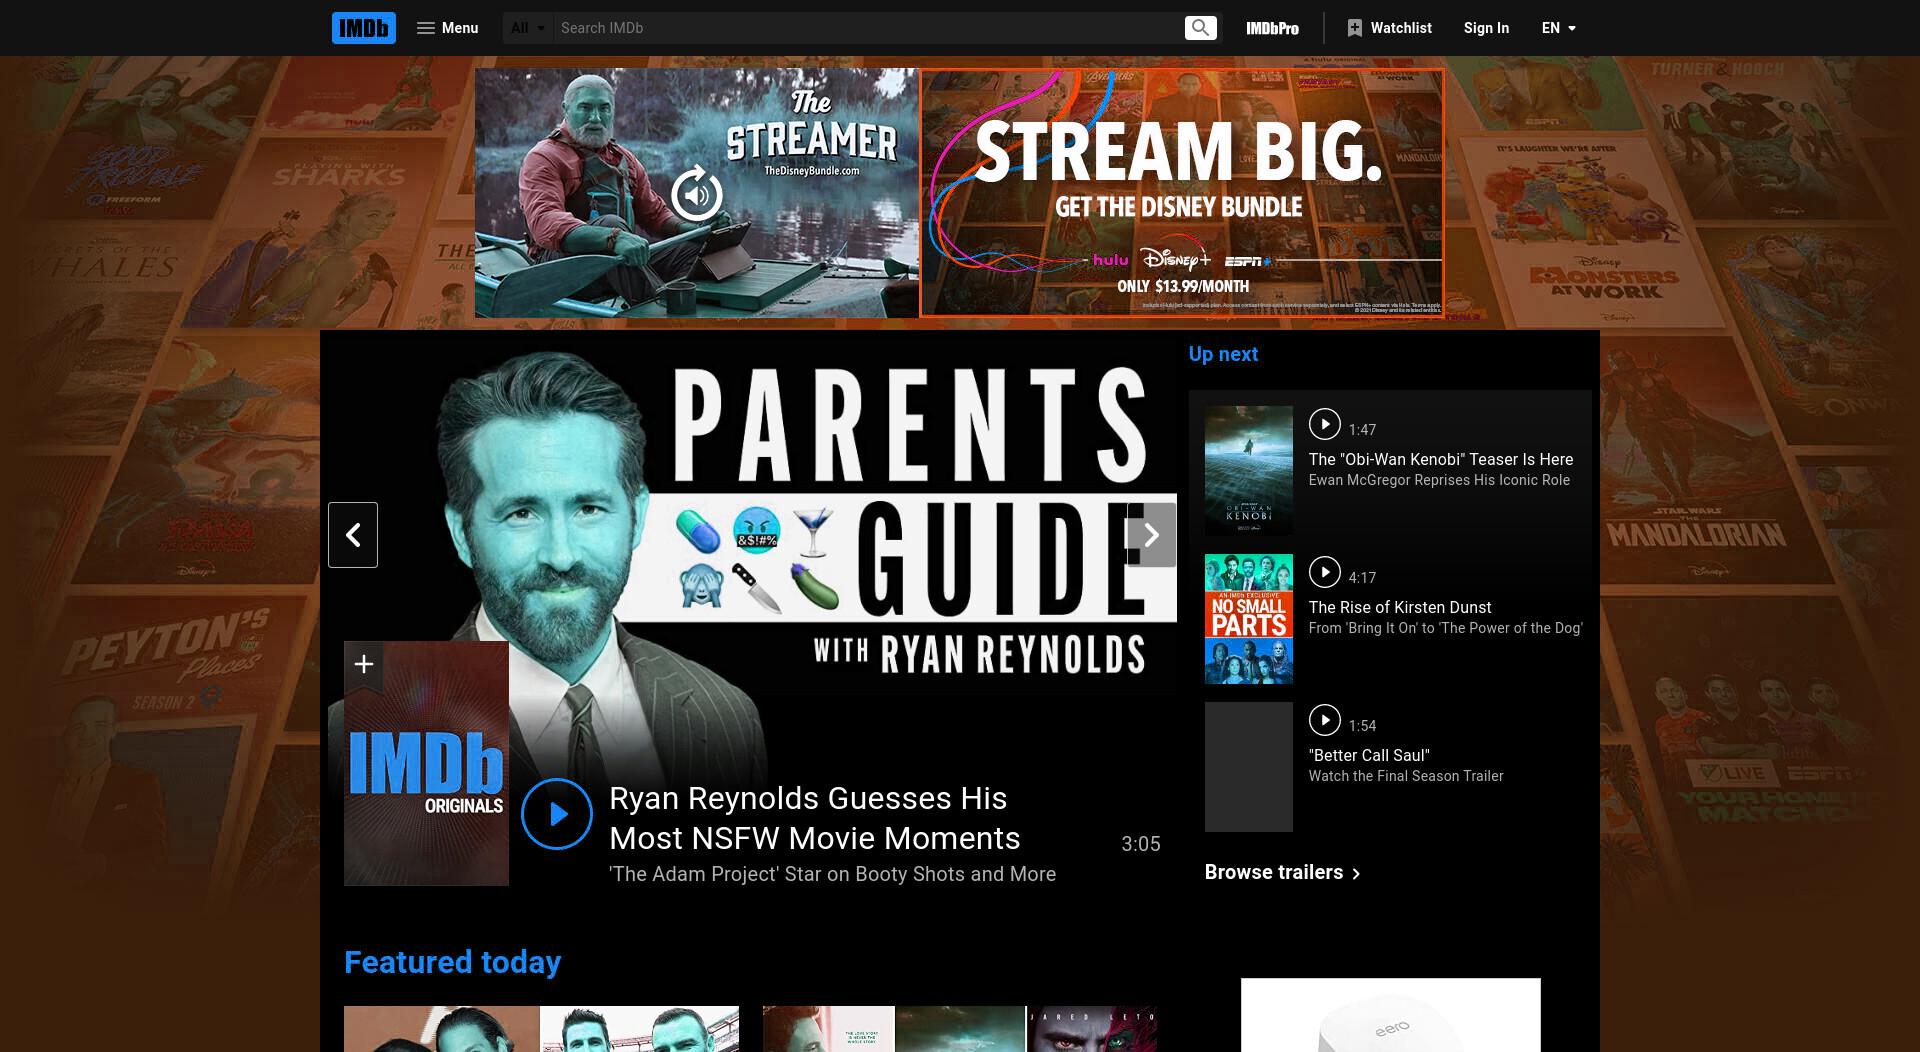Open the Better Call Saul blank thumbnail
Image resolution: width=1920 pixels, height=1052 pixels.
click(1248, 767)
